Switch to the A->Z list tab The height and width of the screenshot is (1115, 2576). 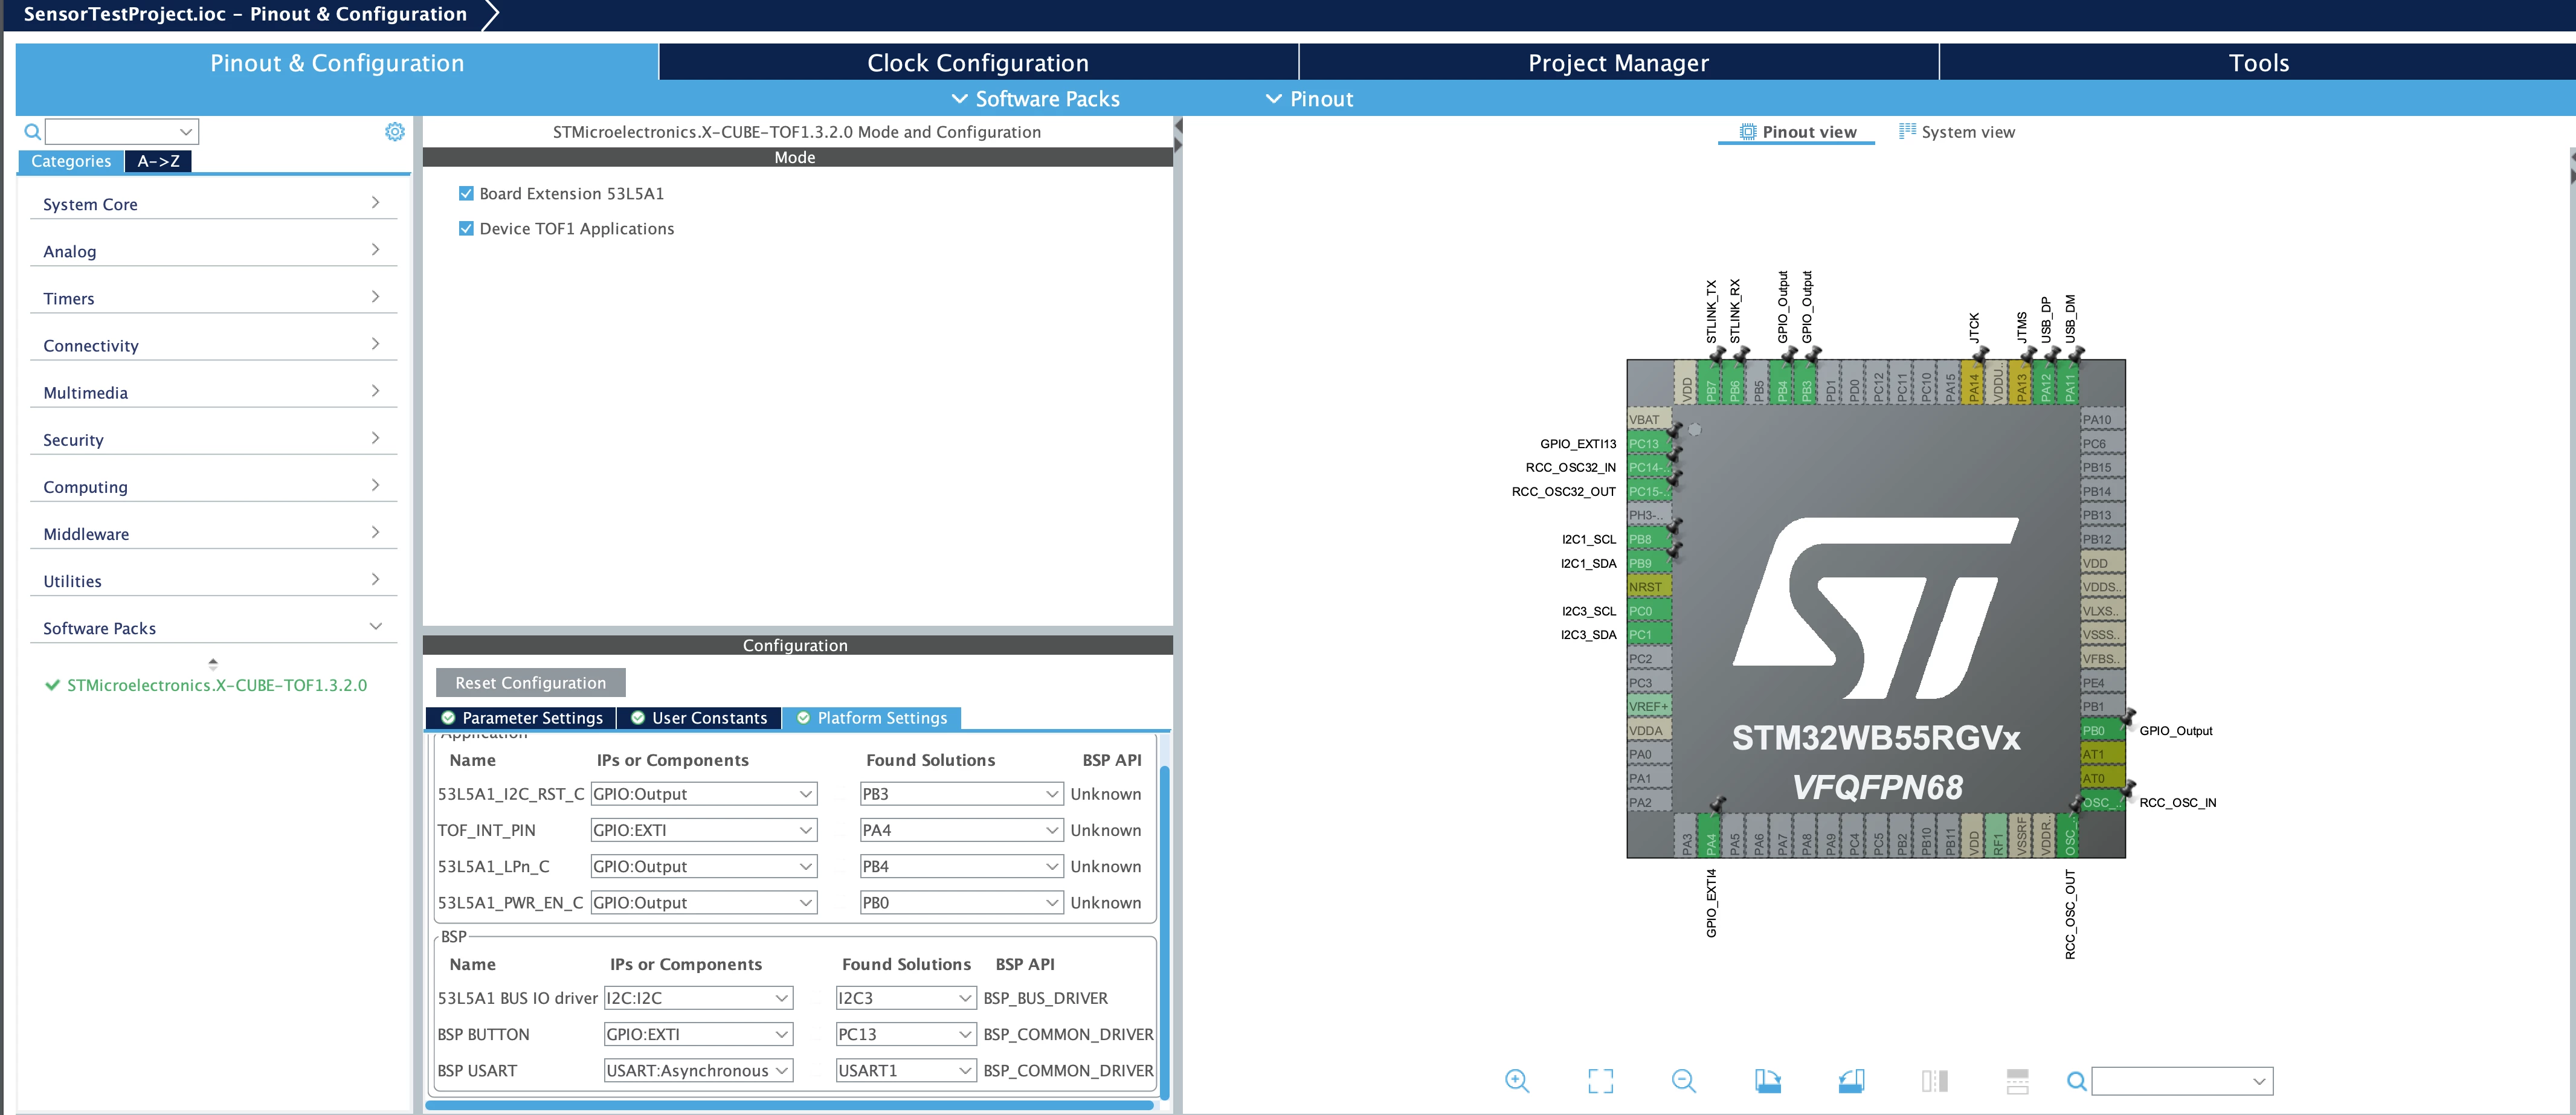[x=158, y=161]
